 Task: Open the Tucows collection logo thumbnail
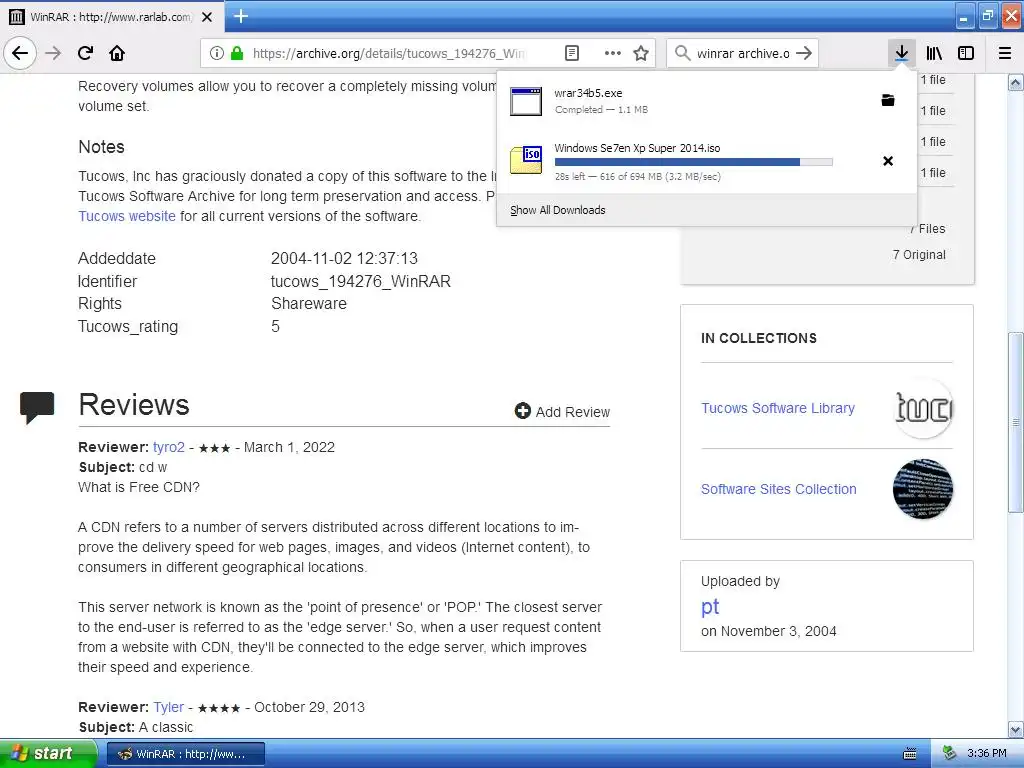click(x=923, y=408)
